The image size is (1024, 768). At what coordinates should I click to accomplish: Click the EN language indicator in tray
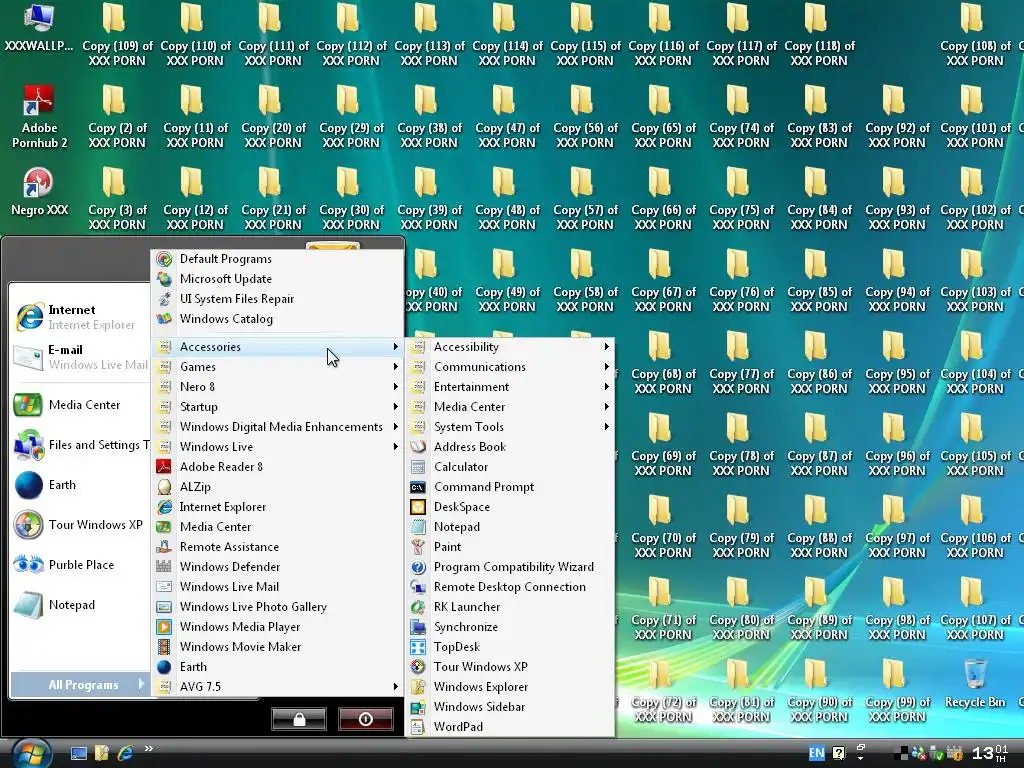click(x=816, y=753)
